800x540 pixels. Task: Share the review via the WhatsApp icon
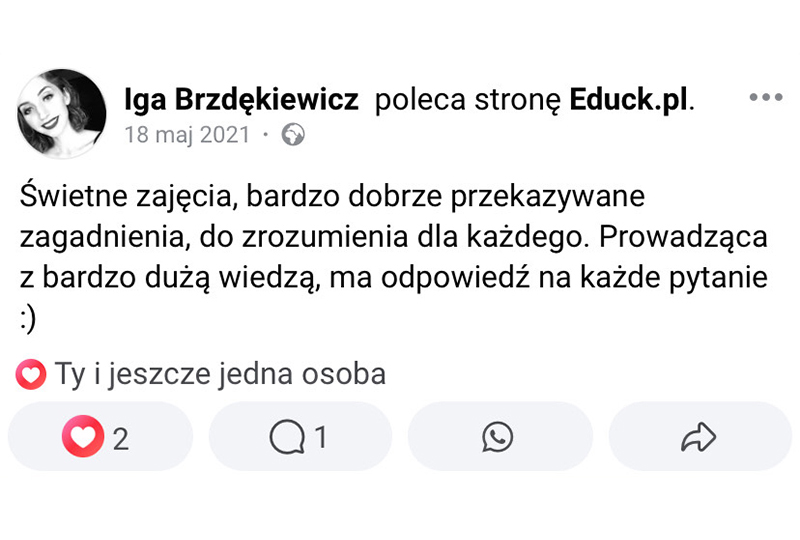[497, 437]
